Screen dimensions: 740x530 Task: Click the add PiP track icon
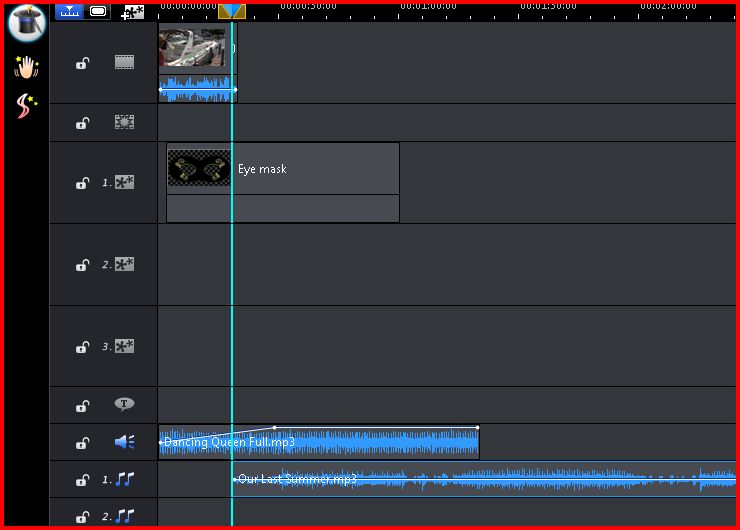coord(132,12)
